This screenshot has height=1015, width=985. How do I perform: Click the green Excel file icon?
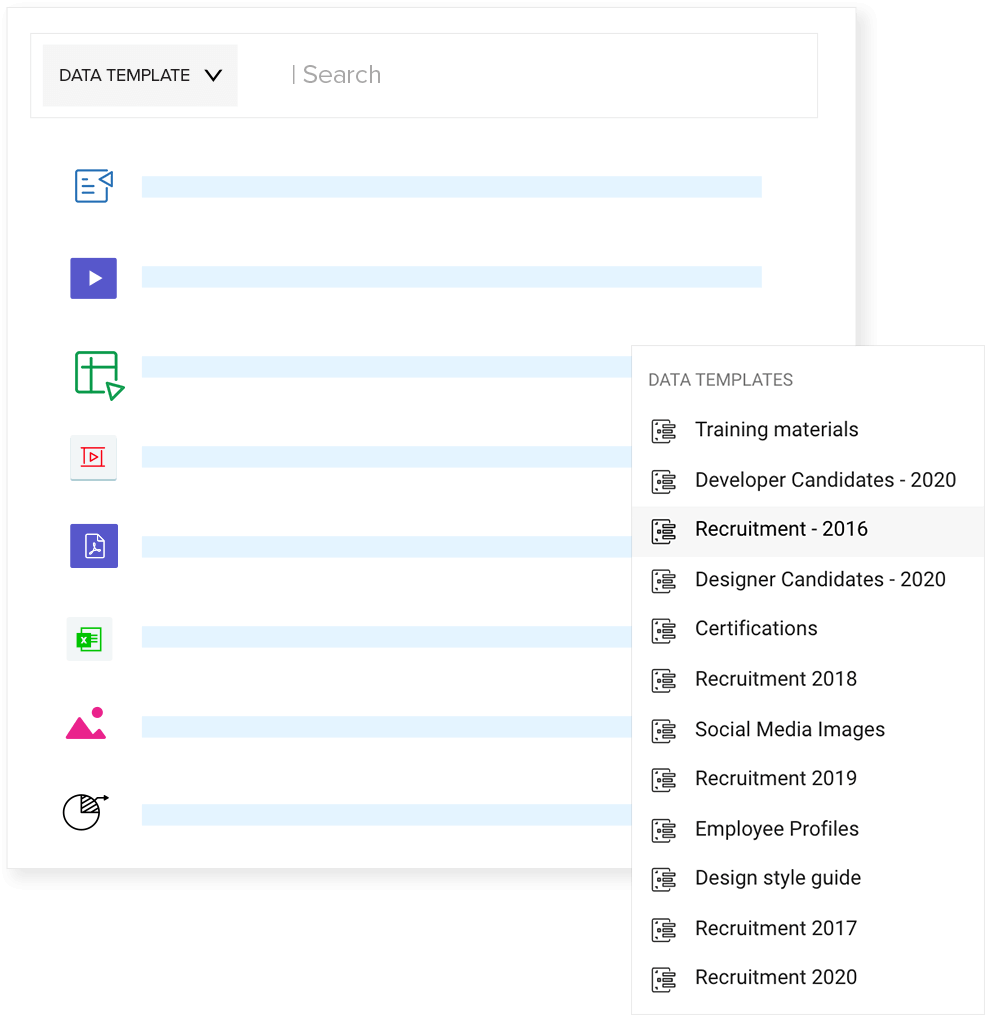[90, 638]
